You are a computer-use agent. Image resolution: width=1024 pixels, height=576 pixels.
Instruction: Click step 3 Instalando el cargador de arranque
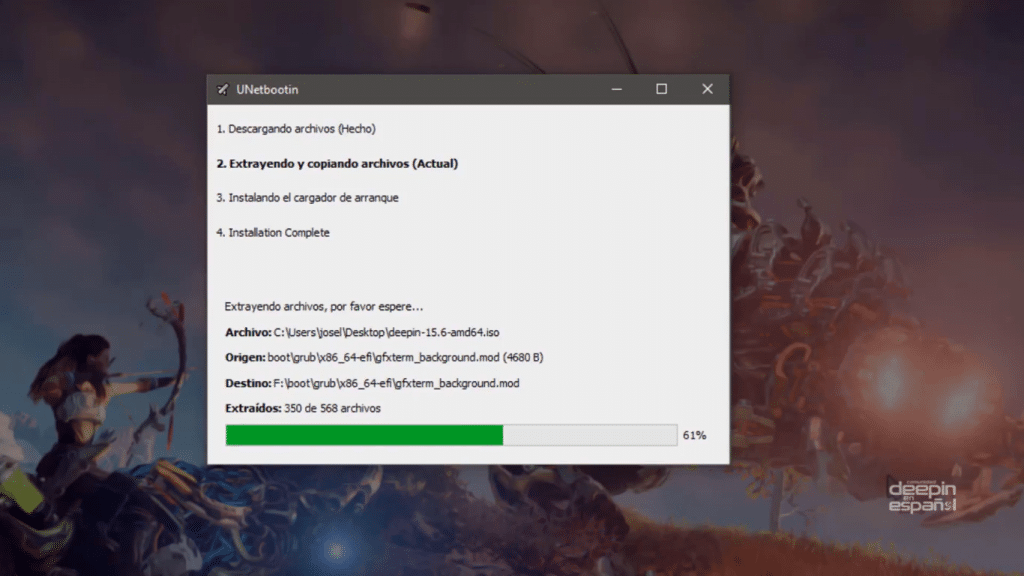307,198
